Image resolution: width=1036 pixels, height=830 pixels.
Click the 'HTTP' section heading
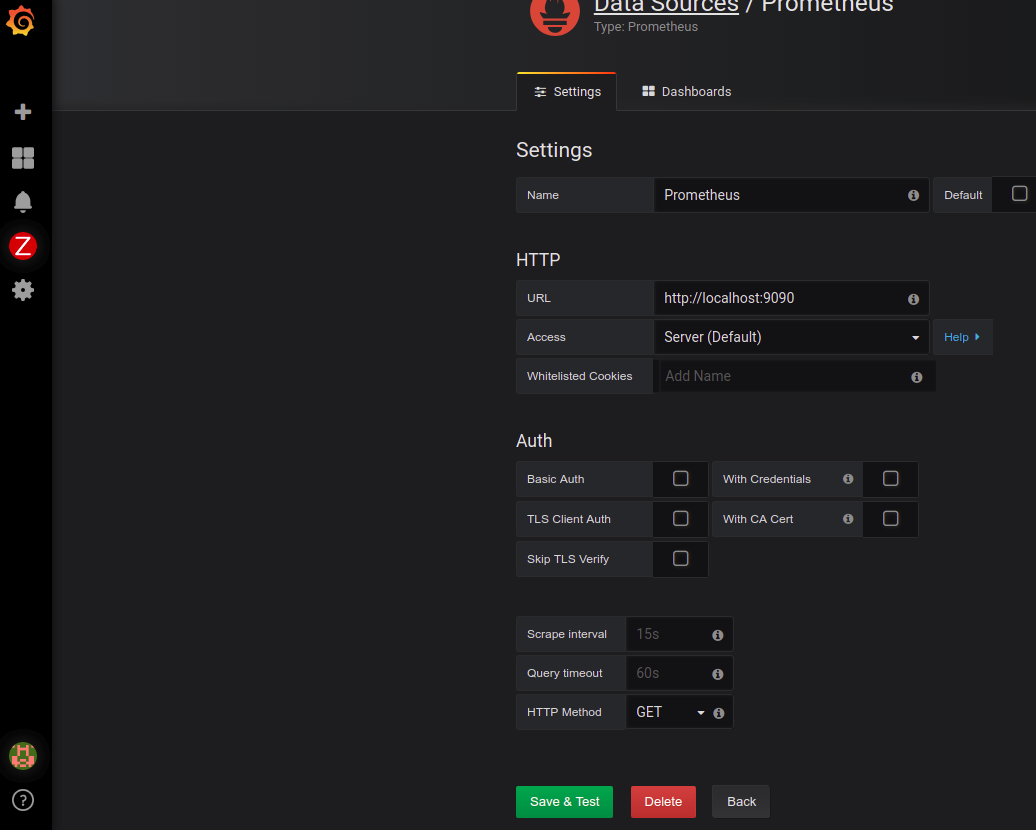(x=538, y=260)
